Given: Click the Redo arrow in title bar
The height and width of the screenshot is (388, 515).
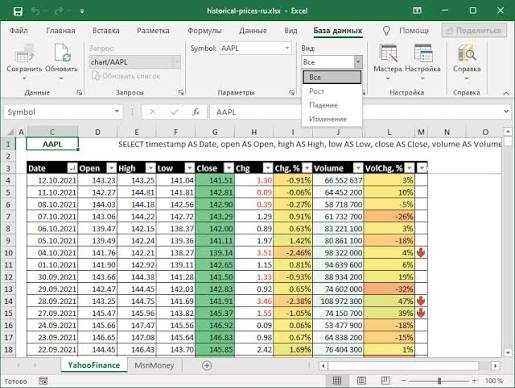Looking at the screenshot, I should click(59, 11).
